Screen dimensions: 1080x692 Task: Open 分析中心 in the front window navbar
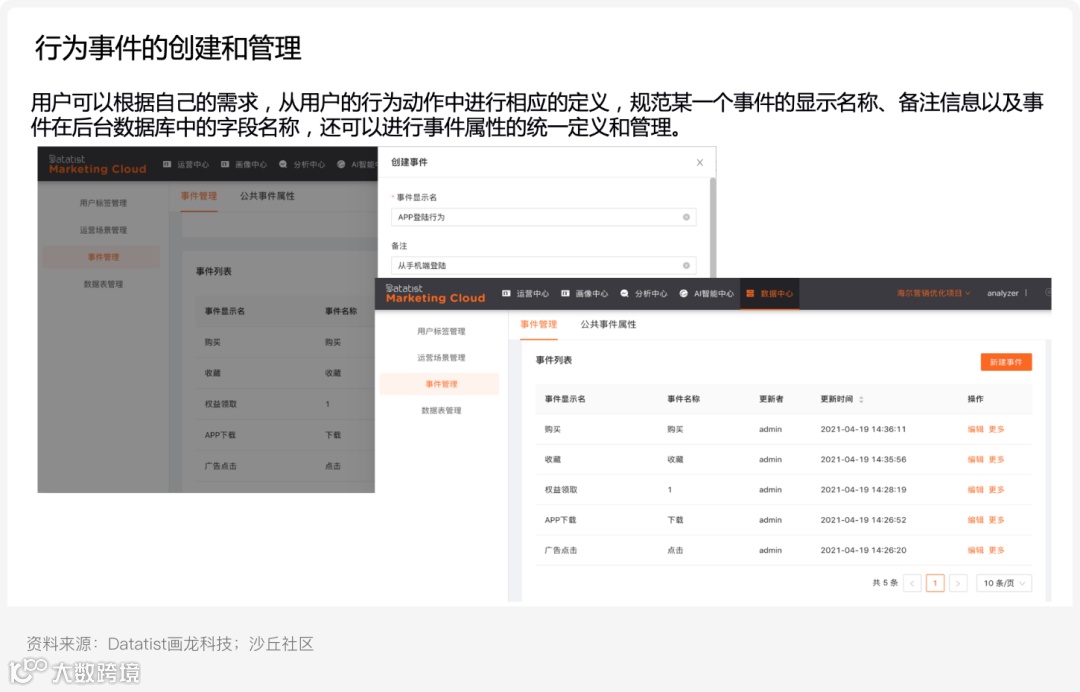click(x=651, y=294)
